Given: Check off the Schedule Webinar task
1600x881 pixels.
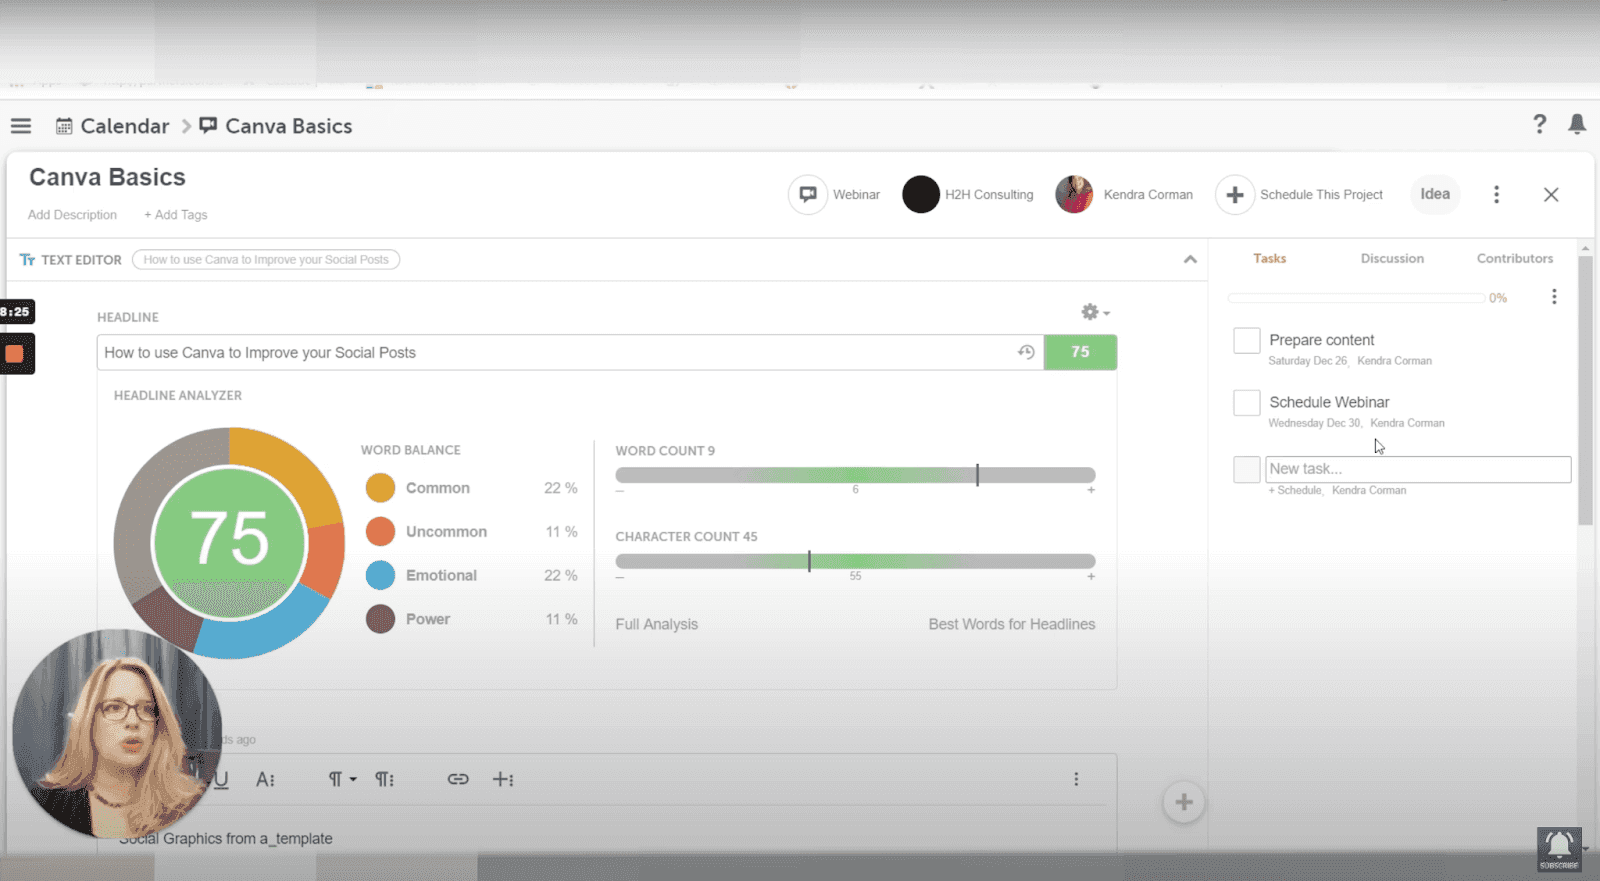Looking at the screenshot, I should pos(1247,402).
